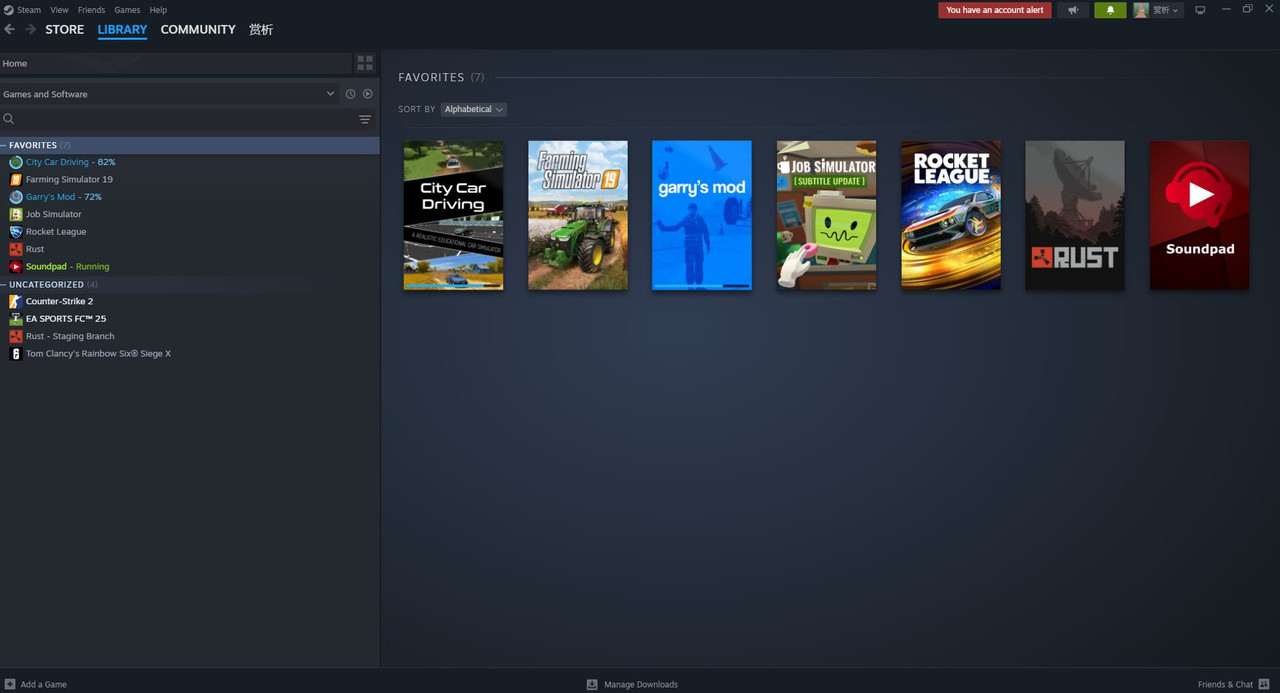Switch to Big Picture mode icon
The width and height of the screenshot is (1280, 693).
[1200, 10]
